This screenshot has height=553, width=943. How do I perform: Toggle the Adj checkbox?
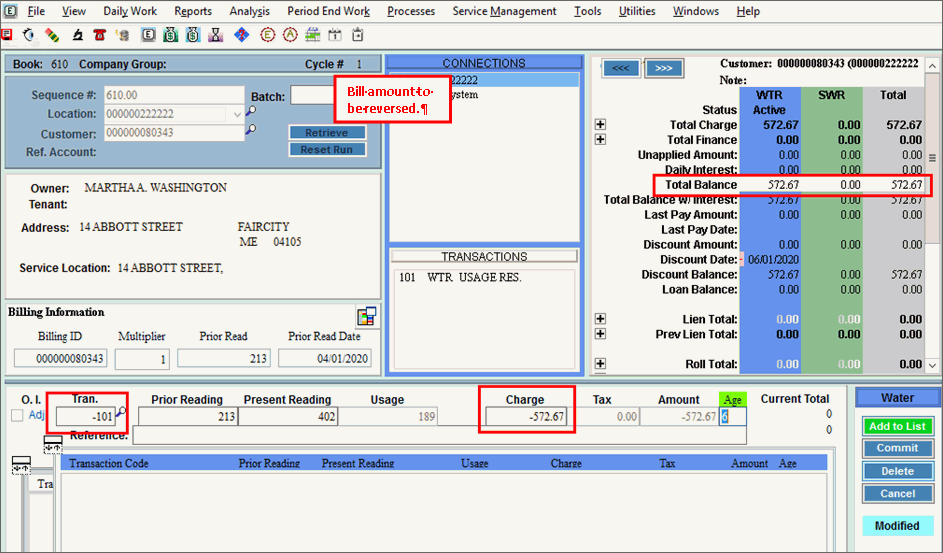click(16, 415)
